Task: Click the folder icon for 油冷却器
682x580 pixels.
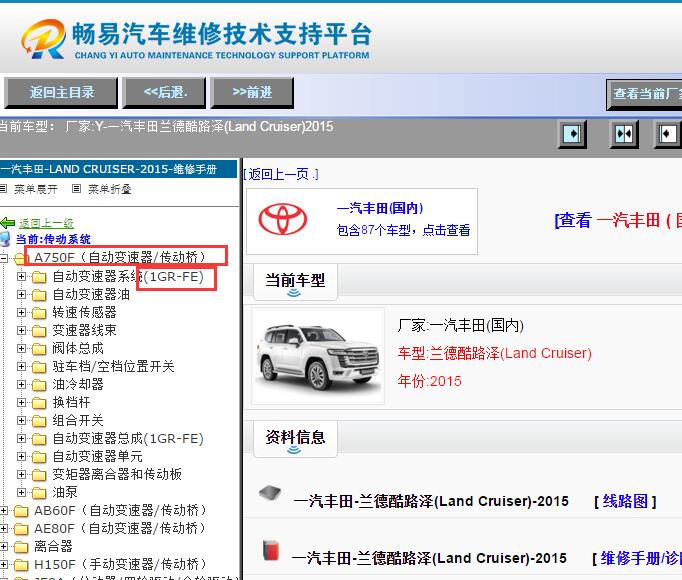Action: 39,385
